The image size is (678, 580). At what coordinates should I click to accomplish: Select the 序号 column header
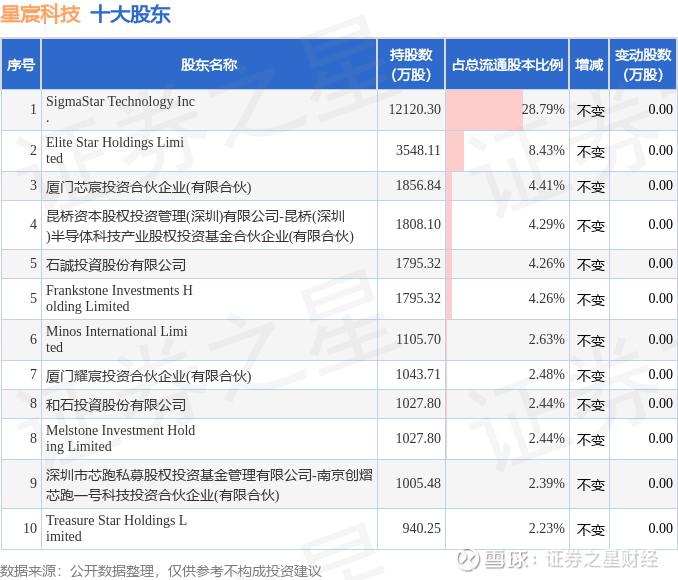click(21, 64)
